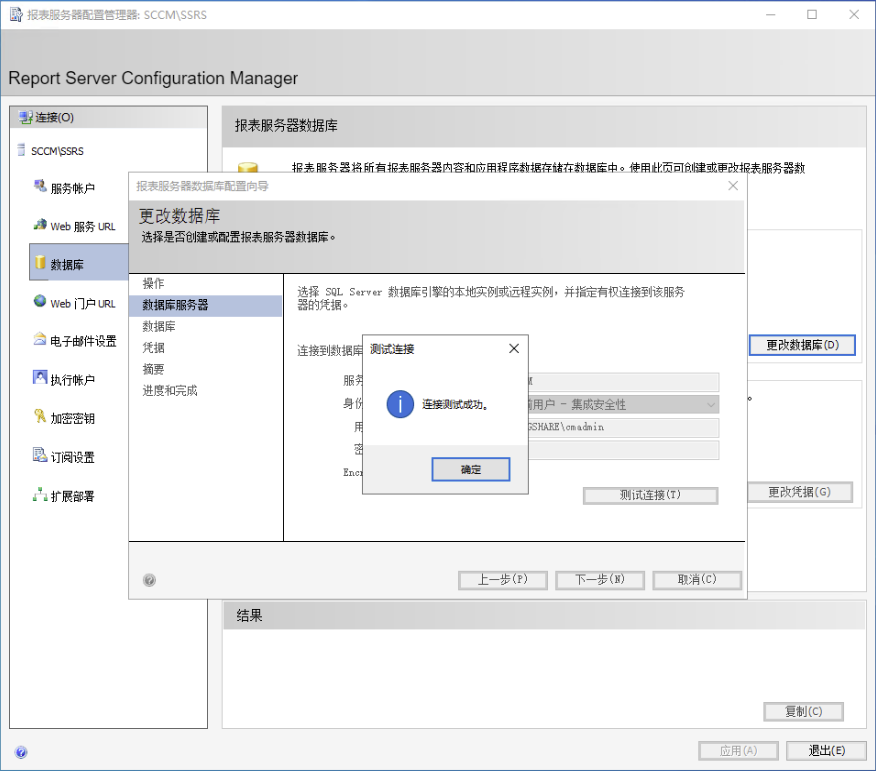Open the 服务帐户 page icon
The image size is (876, 771).
point(40,186)
